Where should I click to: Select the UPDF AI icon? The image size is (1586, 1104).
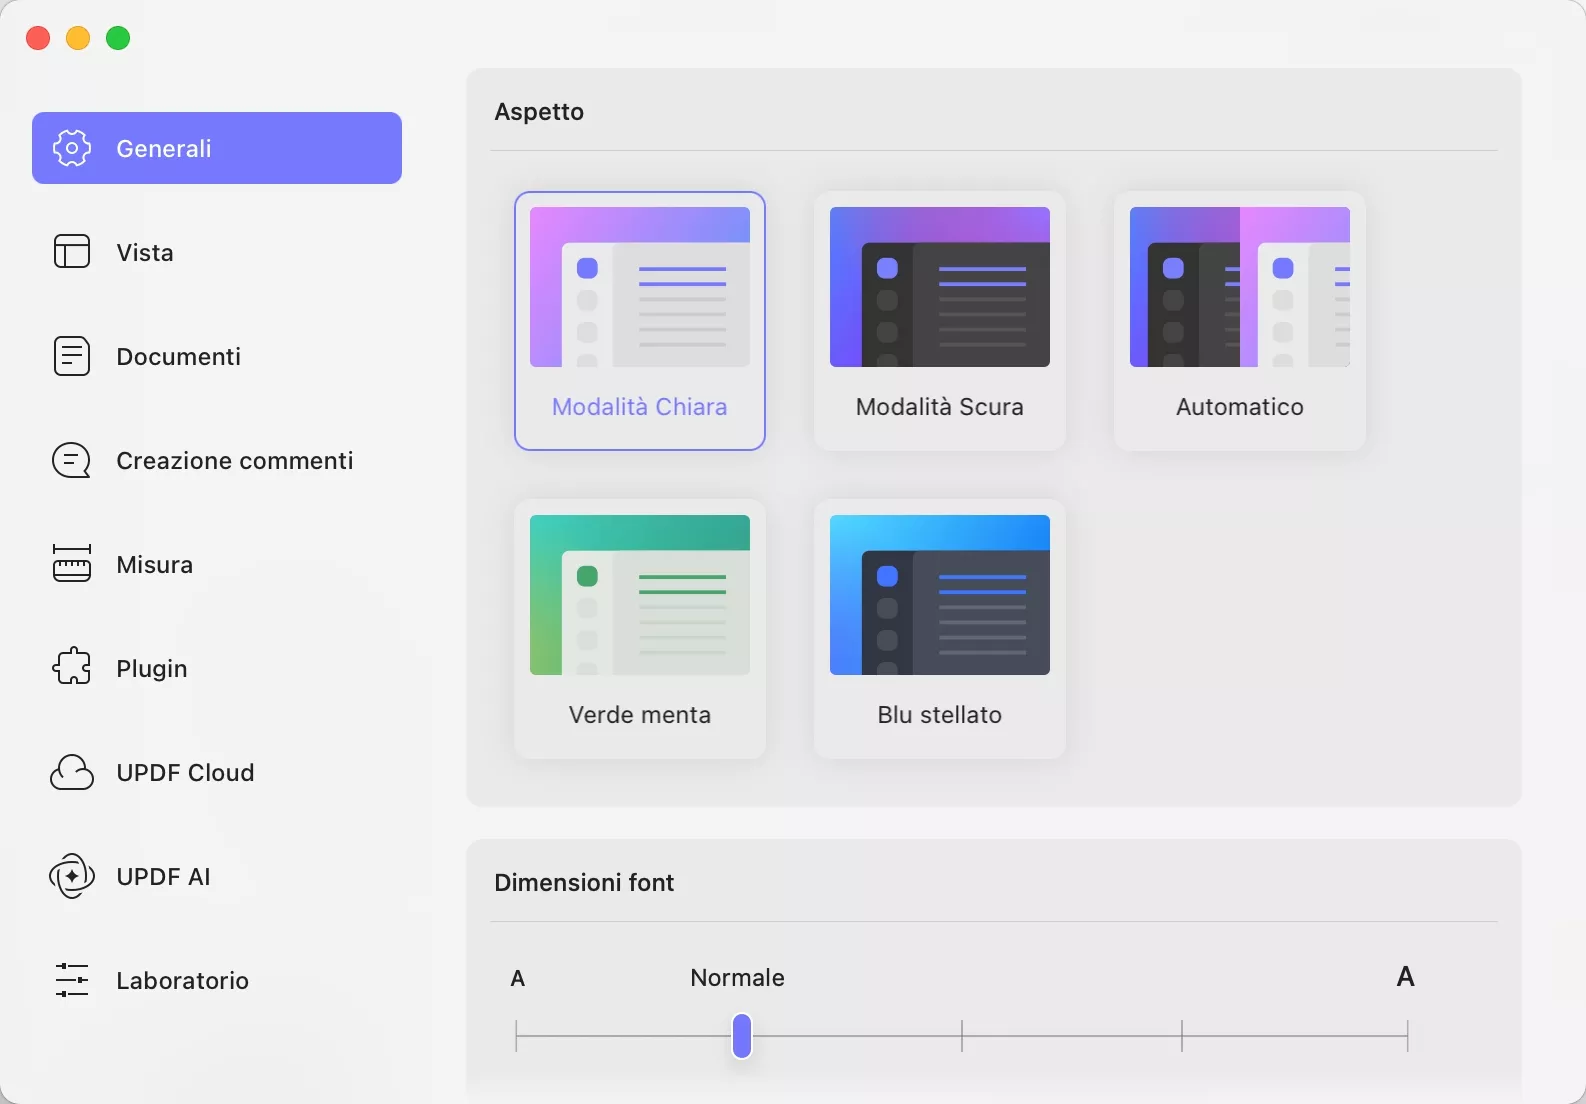pos(72,876)
